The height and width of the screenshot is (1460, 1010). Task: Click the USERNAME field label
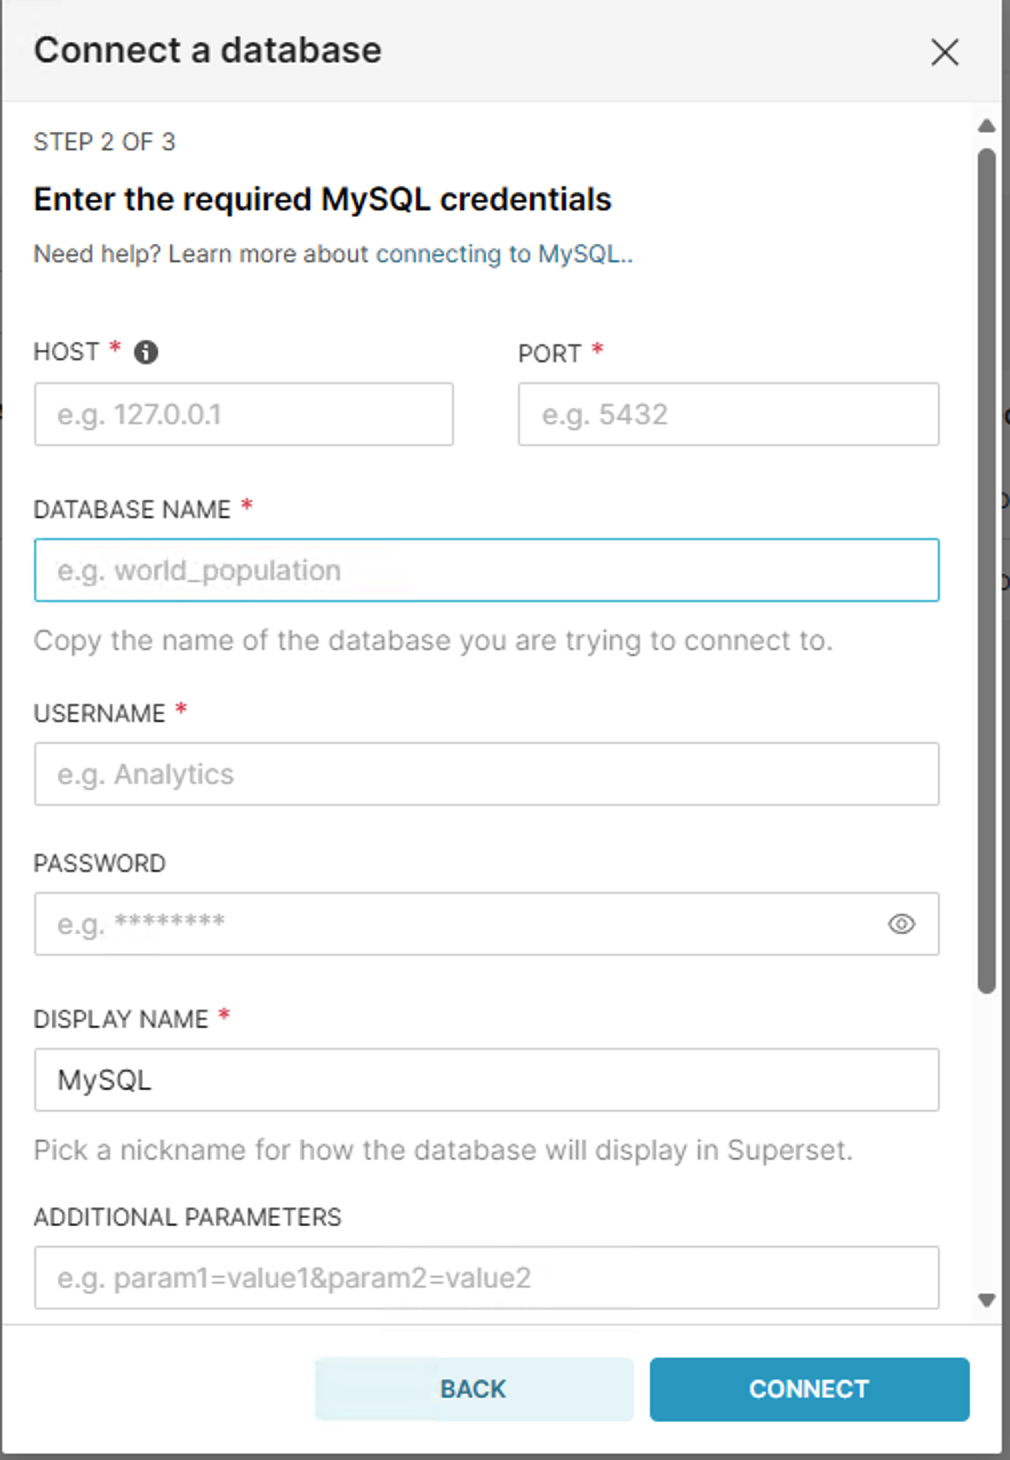(100, 713)
